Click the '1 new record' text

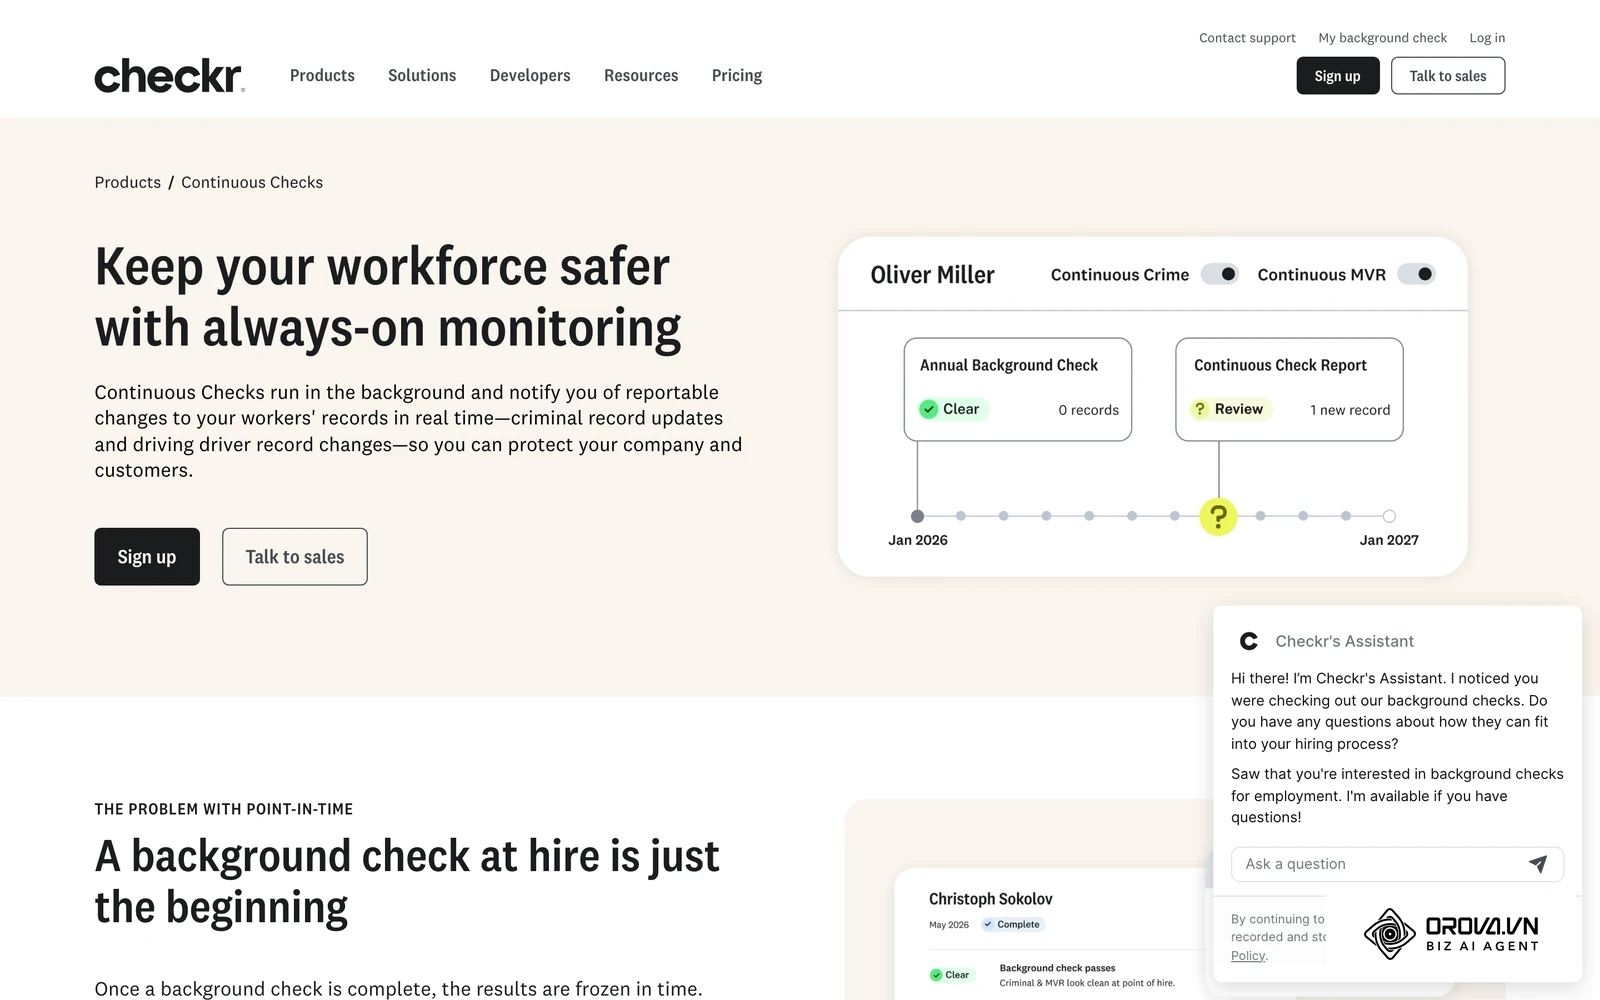coord(1350,410)
